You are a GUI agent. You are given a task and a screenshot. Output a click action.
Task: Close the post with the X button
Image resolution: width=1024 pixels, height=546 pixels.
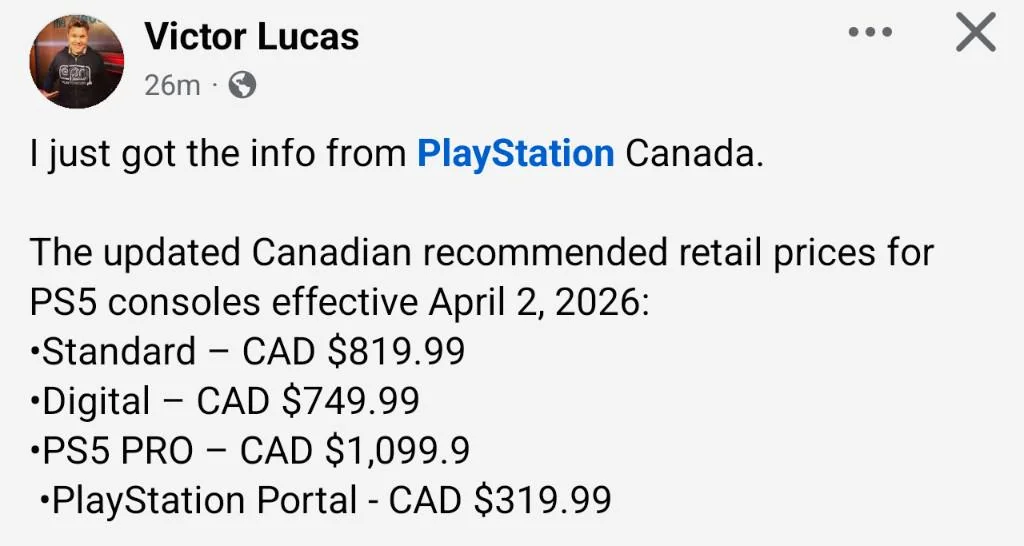click(975, 33)
